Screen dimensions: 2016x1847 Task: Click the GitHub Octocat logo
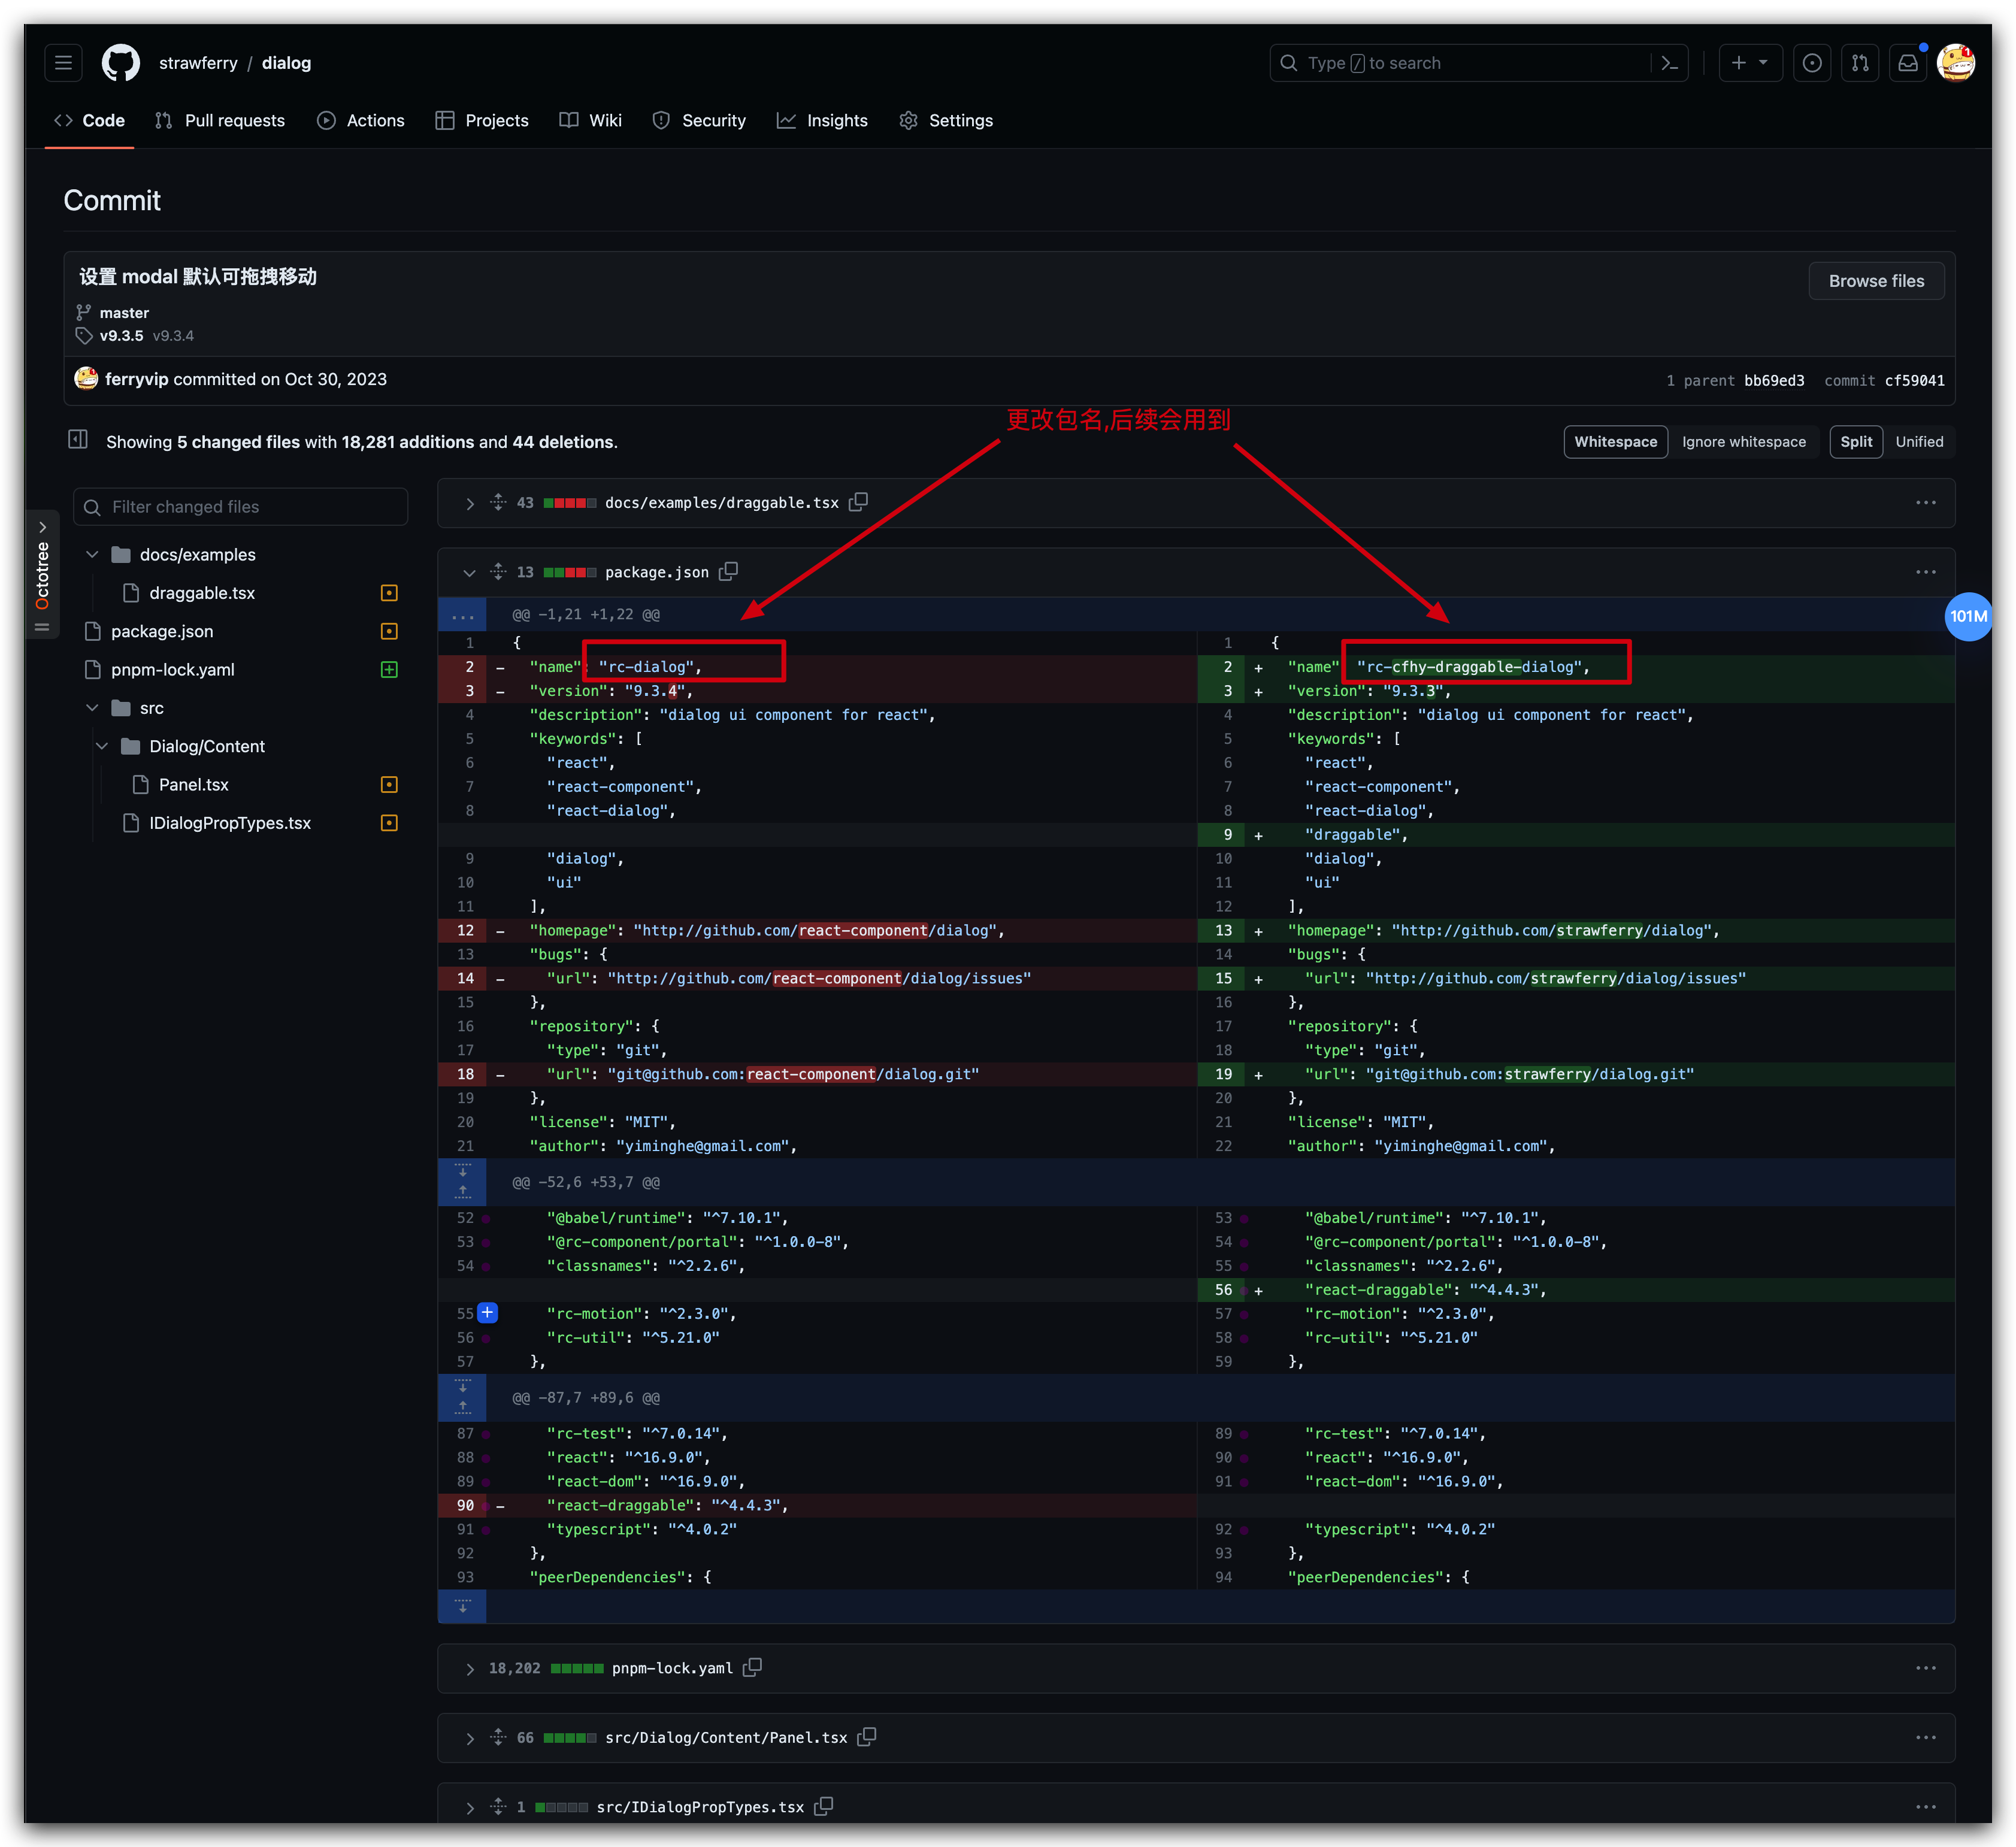121,63
